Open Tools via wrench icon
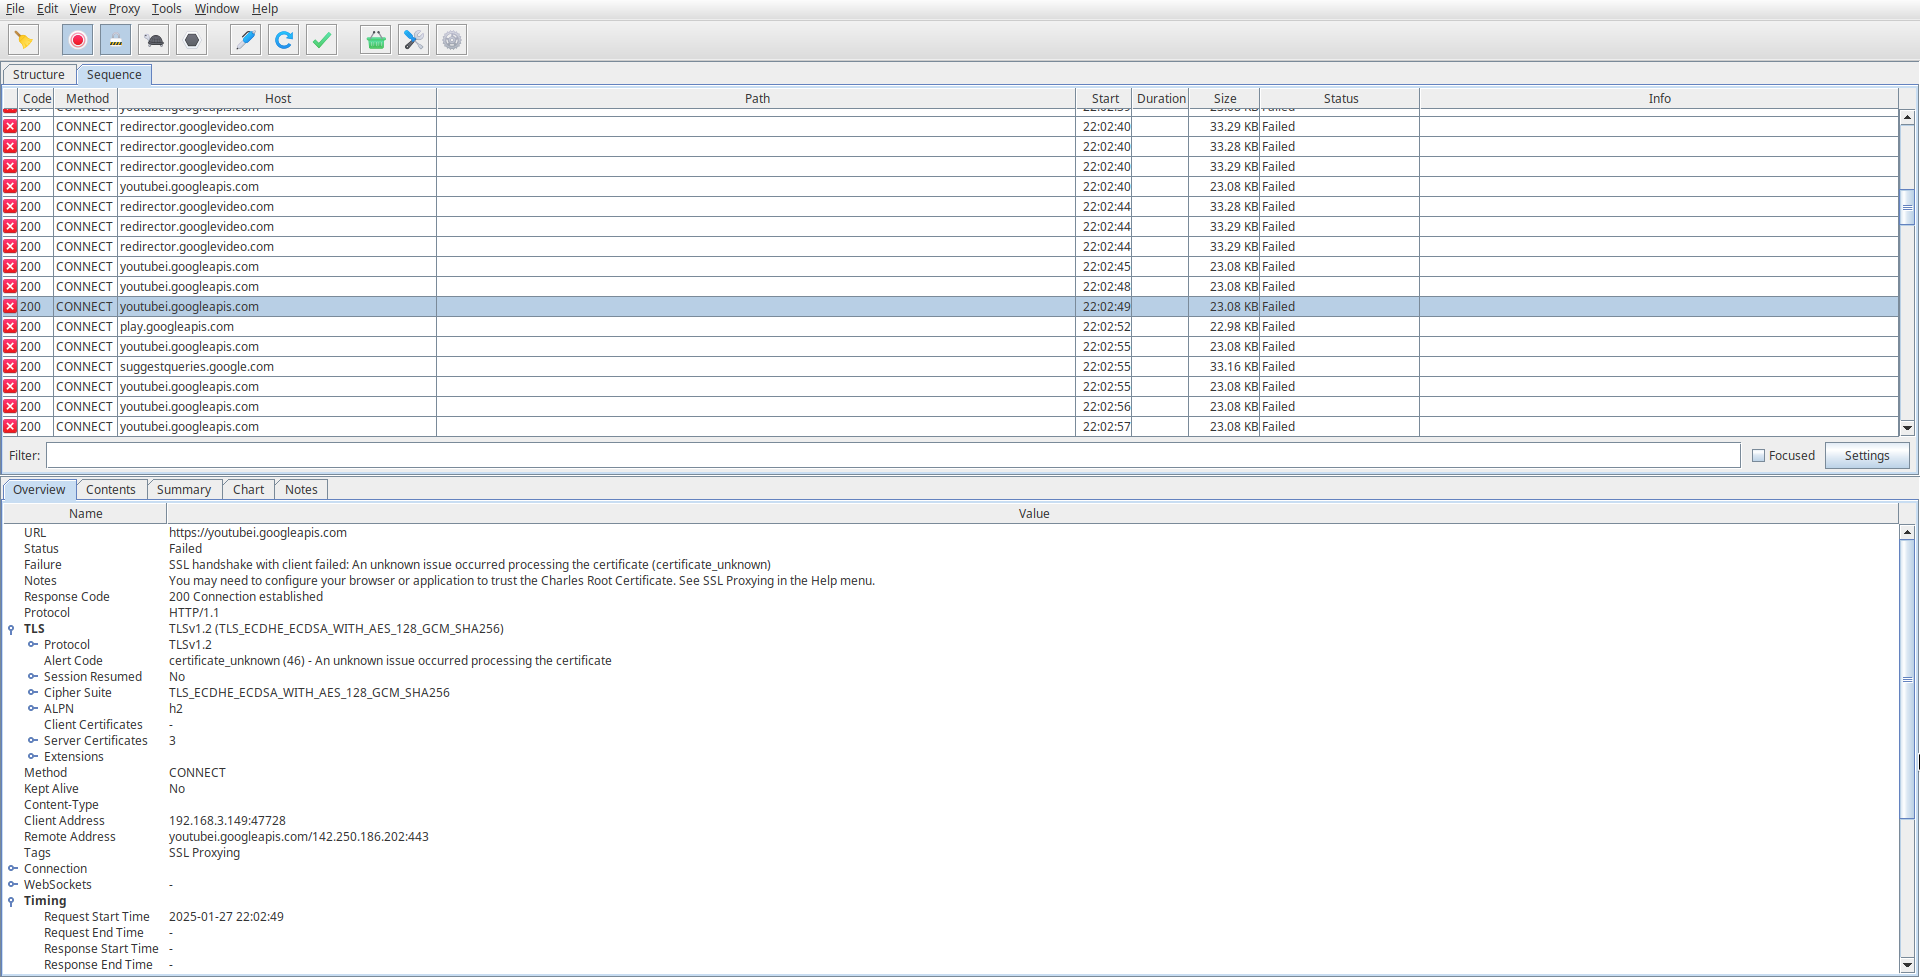The width and height of the screenshot is (1920, 978). [x=414, y=40]
